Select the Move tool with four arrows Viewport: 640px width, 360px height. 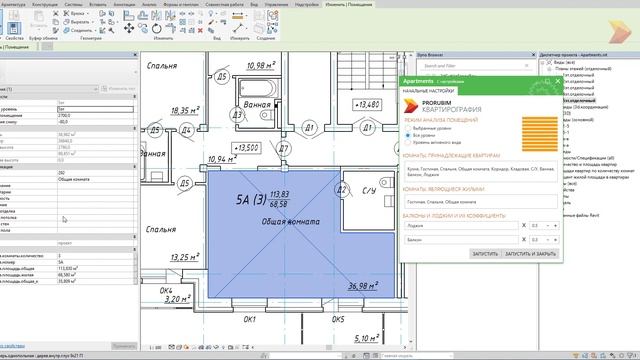pyautogui.click(x=129, y=28)
